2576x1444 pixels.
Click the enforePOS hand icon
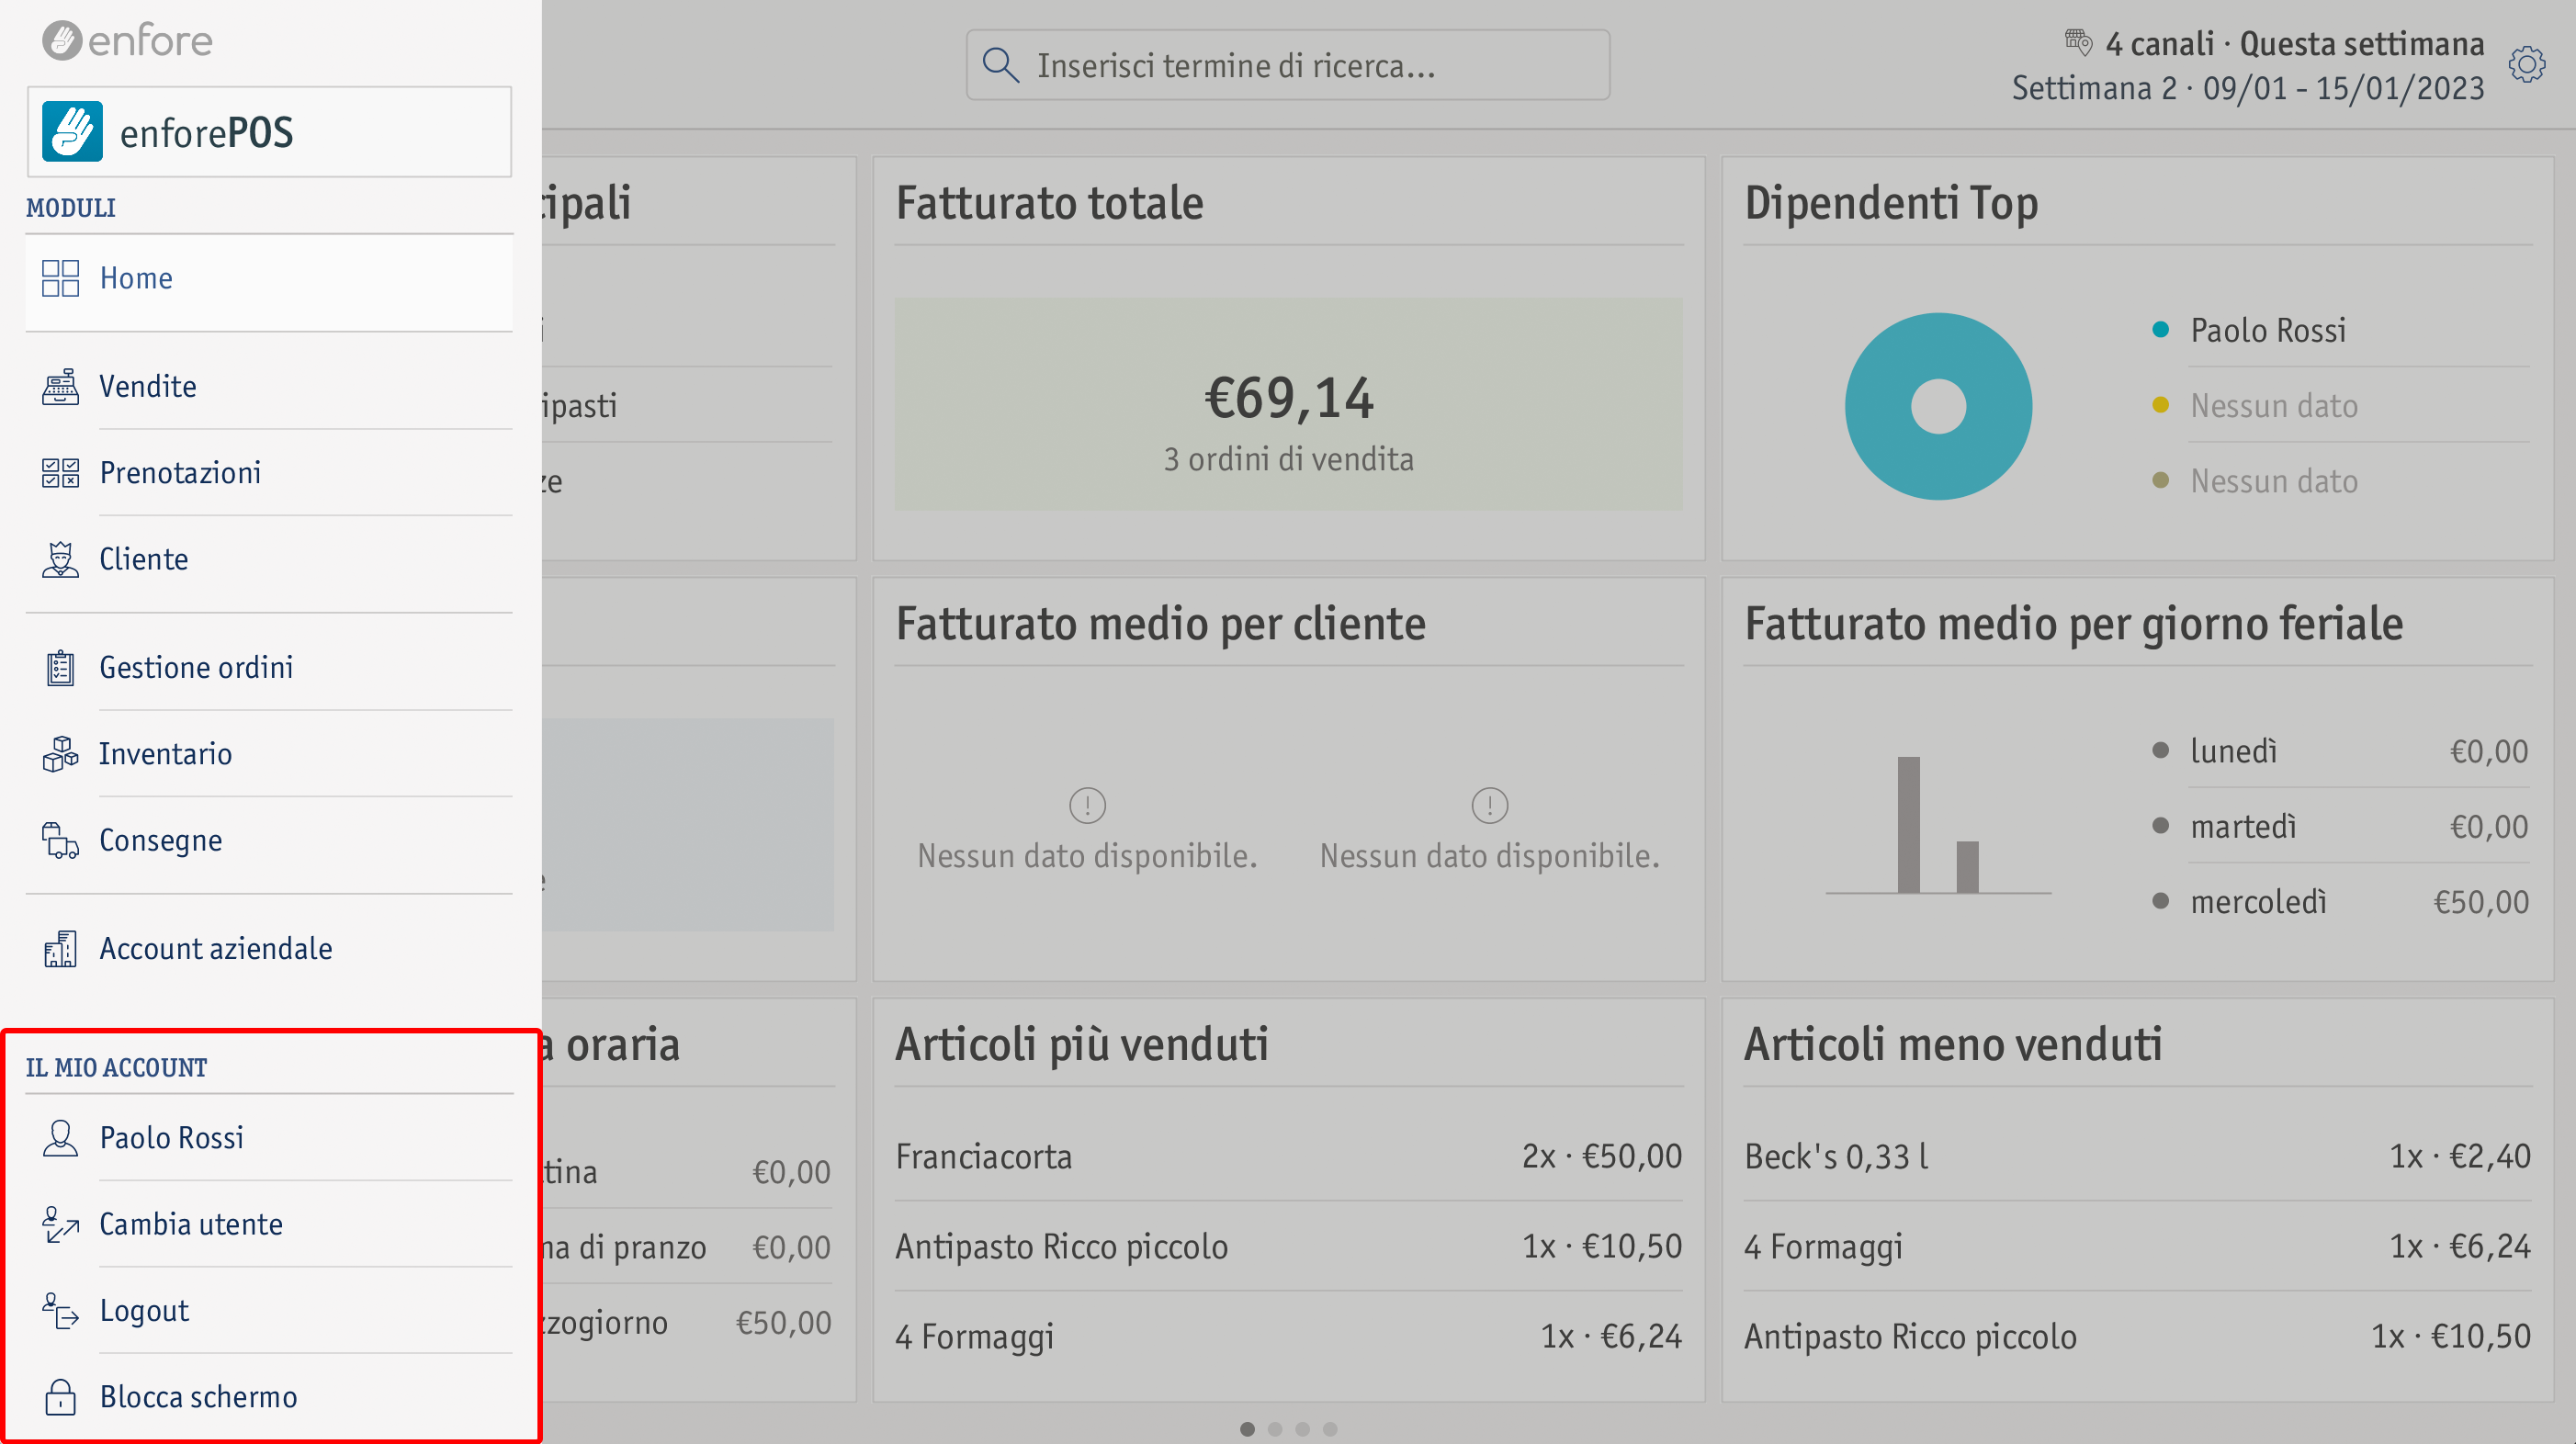(x=72, y=131)
